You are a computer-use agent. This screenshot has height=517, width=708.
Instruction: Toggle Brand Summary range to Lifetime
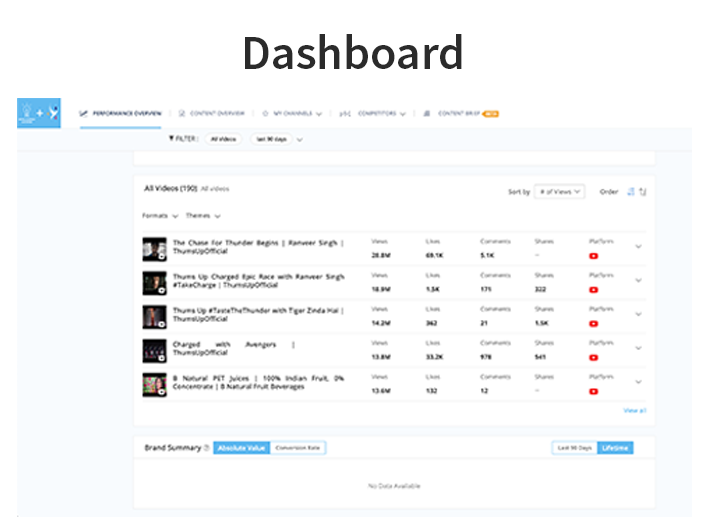click(615, 448)
